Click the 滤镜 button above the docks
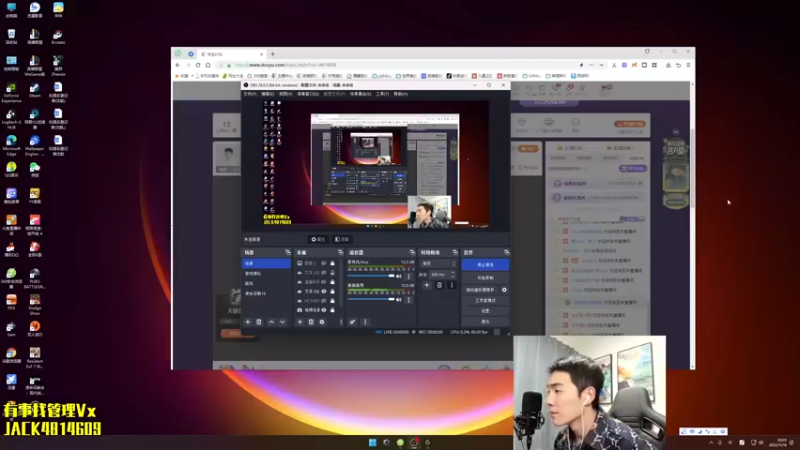The height and width of the screenshot is (450, 800). tap(342, 239)
